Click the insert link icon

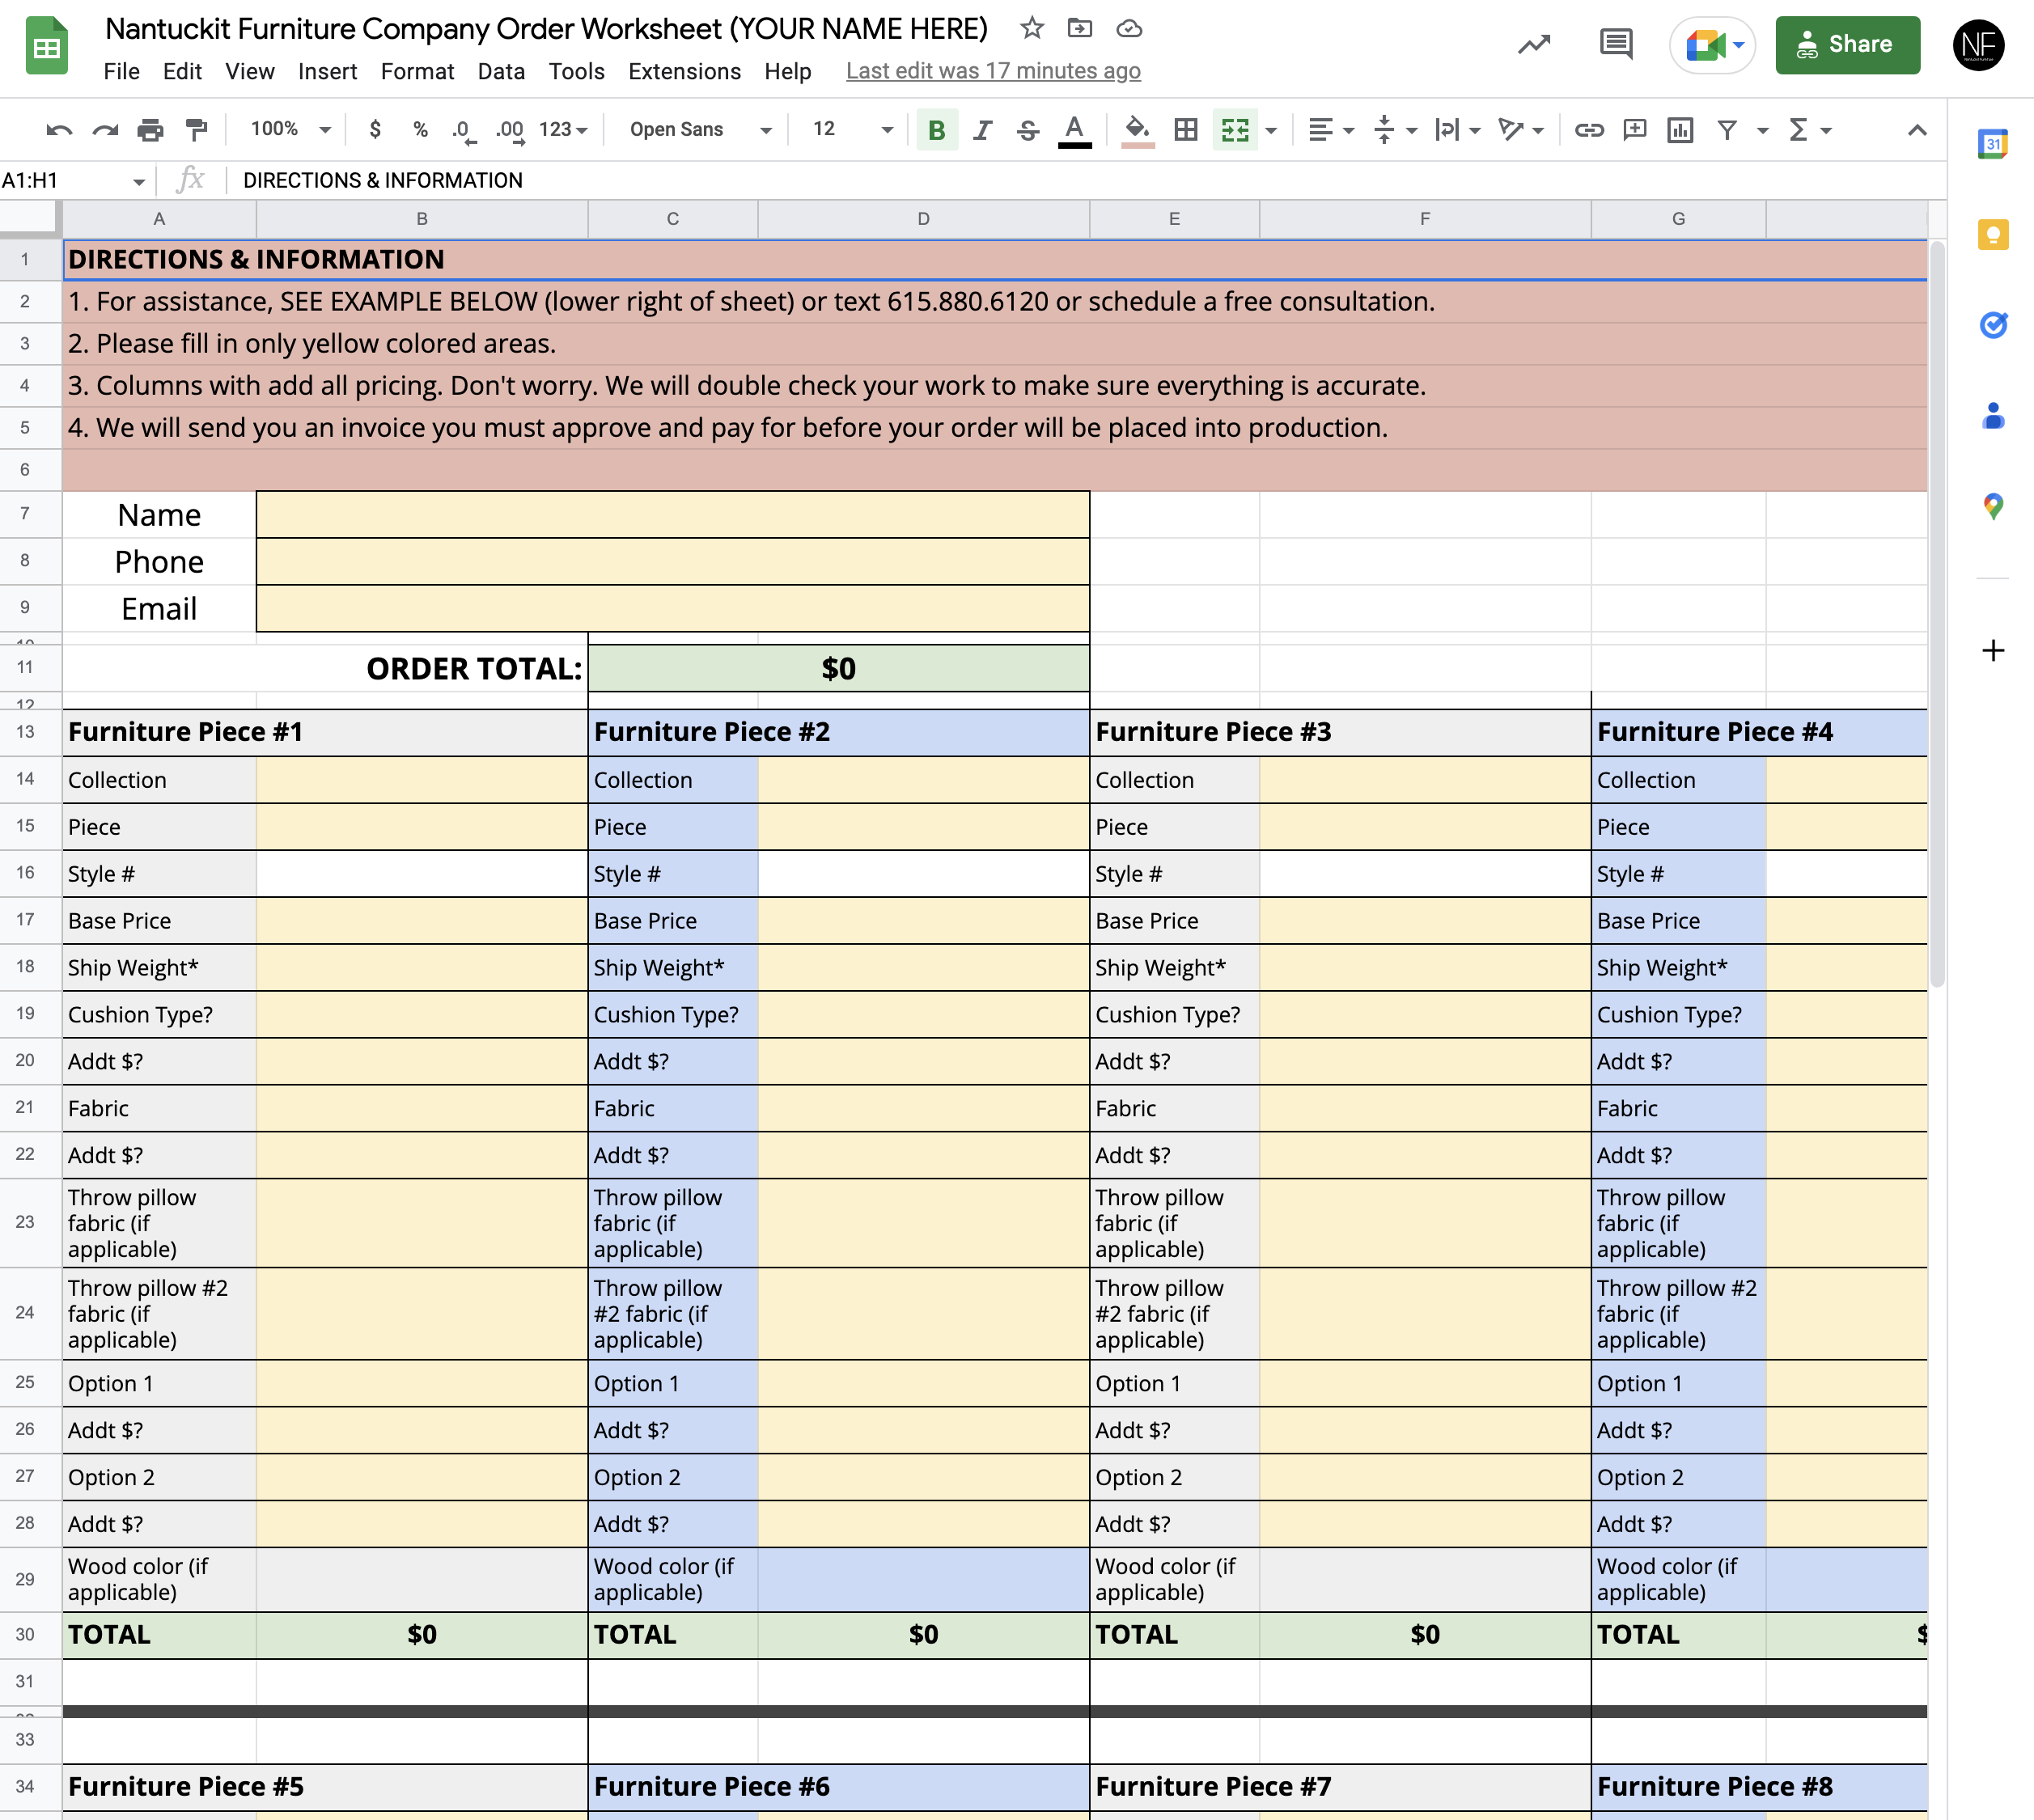pyautogui.click(x=1588, y=130)
